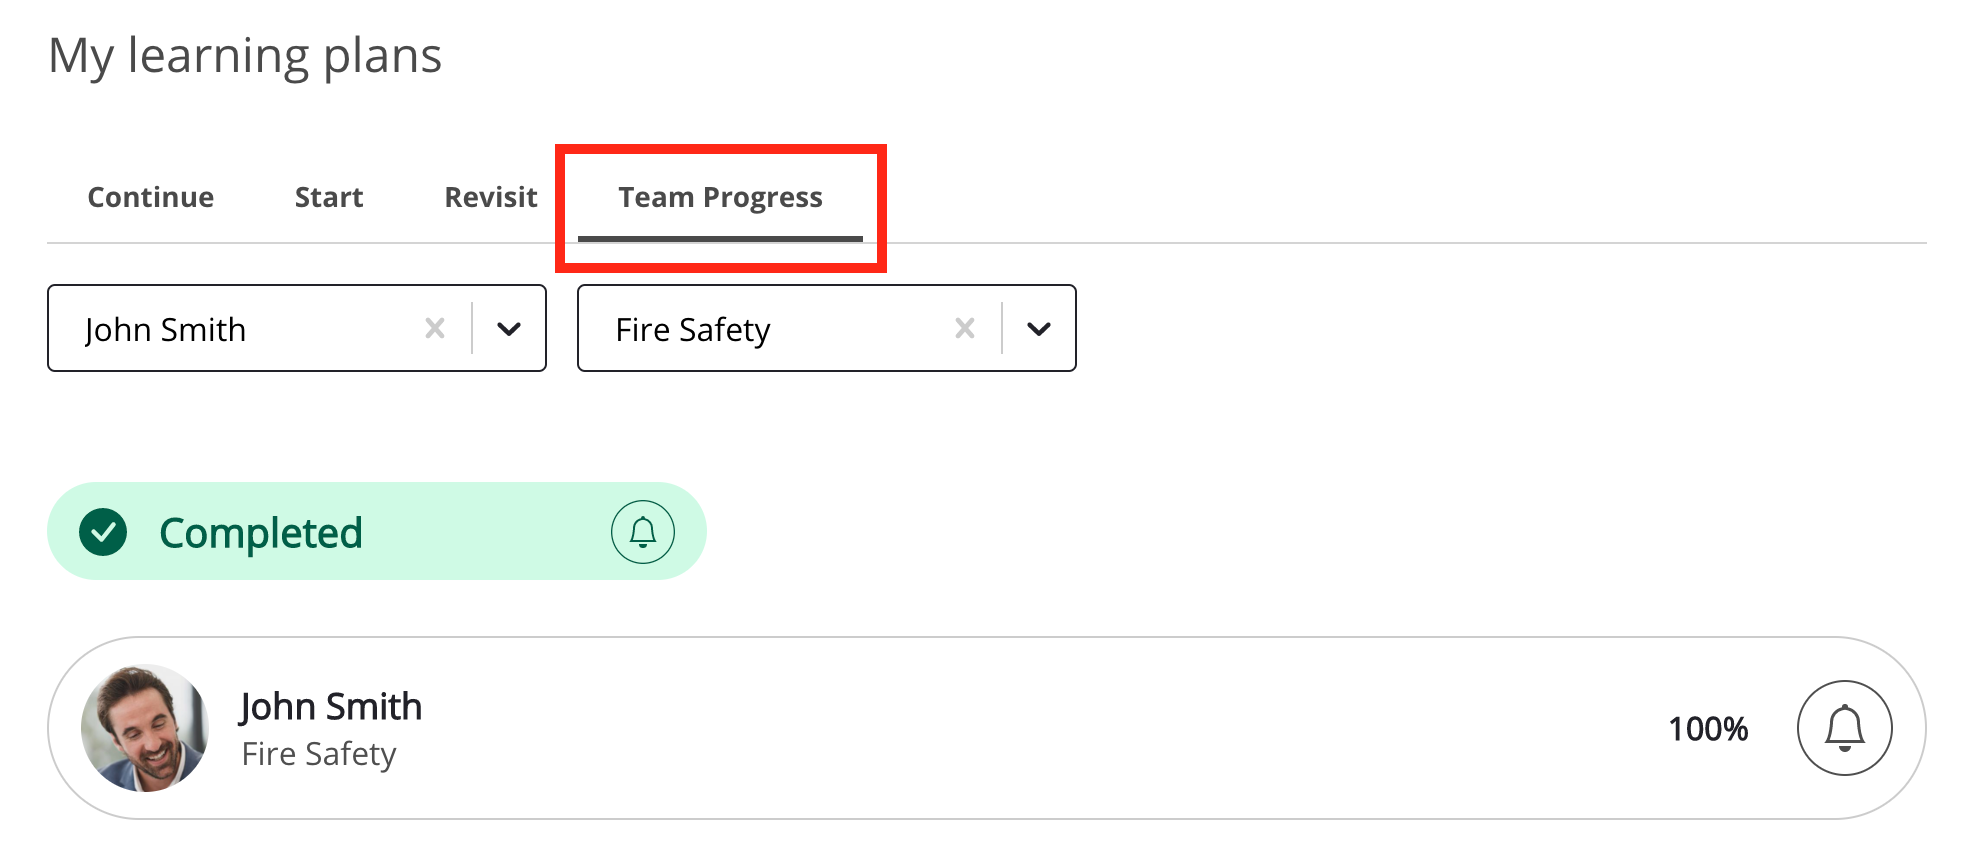Clear the Fire Safety filter selection
1972x866 pixels.
(x=965, y=328)
